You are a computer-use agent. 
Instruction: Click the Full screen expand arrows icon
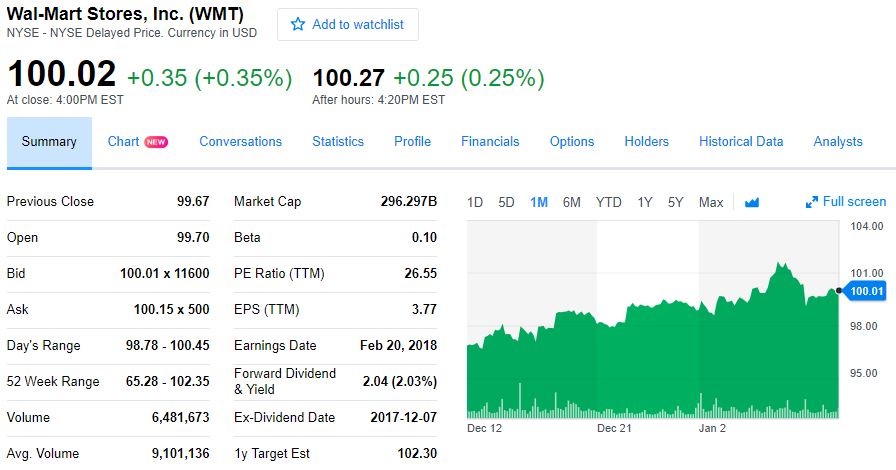point(812,202)
